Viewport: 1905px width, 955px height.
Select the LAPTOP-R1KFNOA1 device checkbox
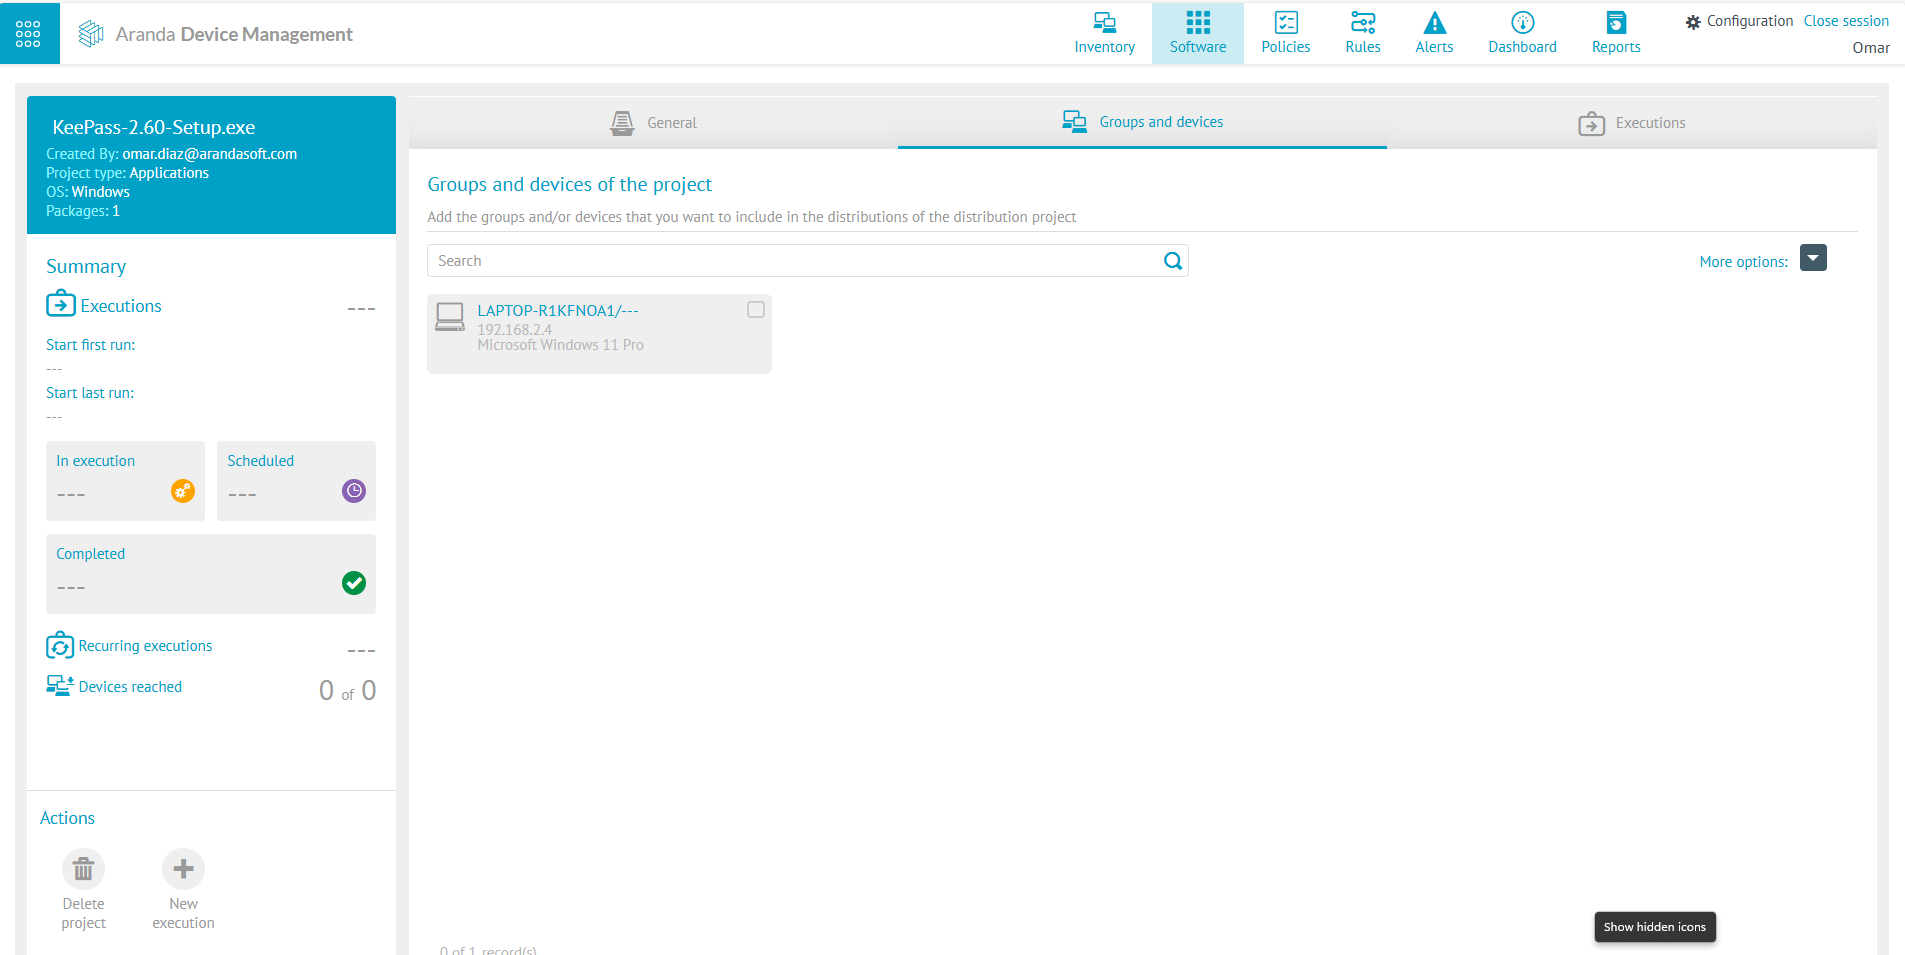756,310
